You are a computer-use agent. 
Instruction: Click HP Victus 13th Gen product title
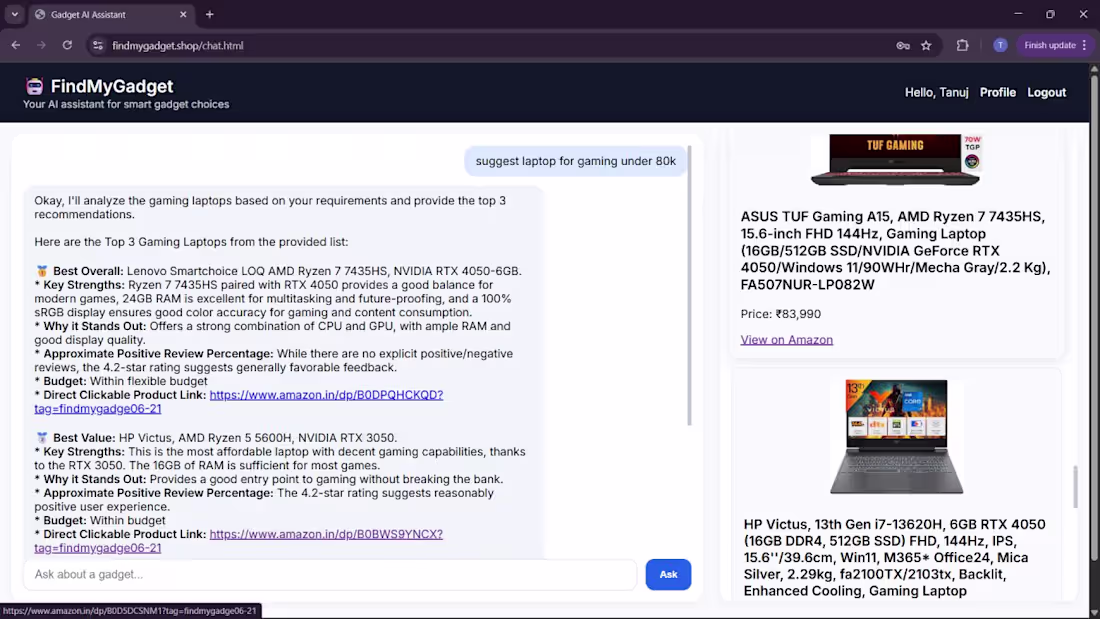click(894, 557)
